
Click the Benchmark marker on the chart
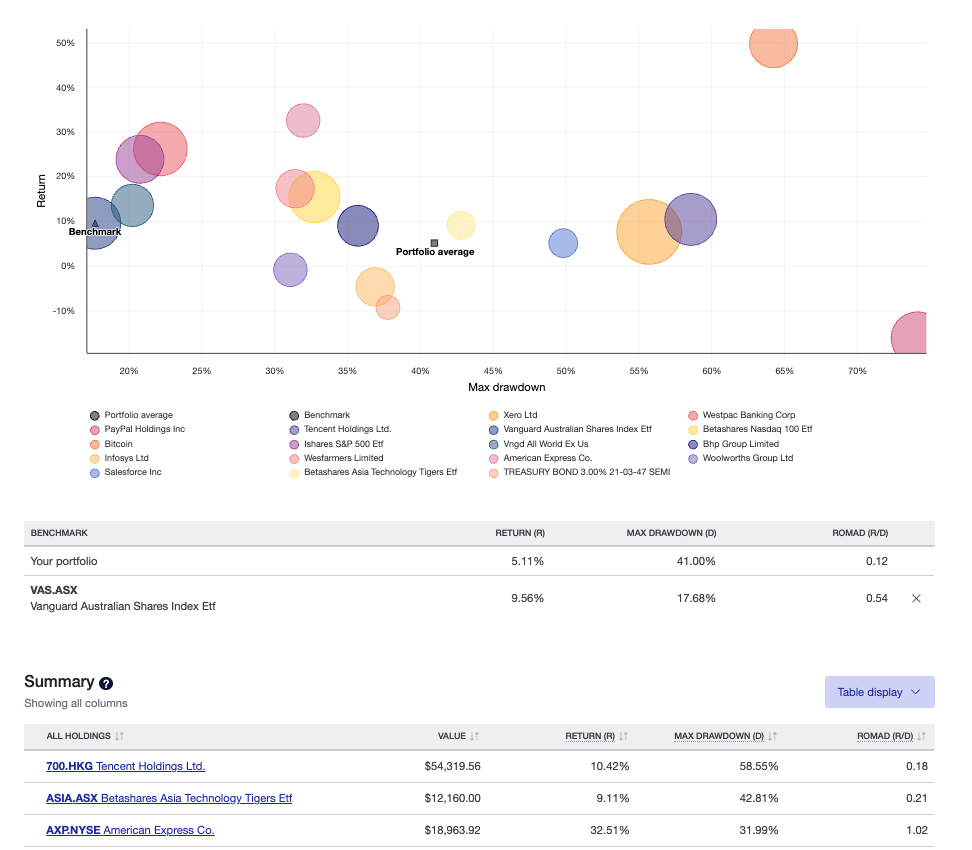coord(95,224)
